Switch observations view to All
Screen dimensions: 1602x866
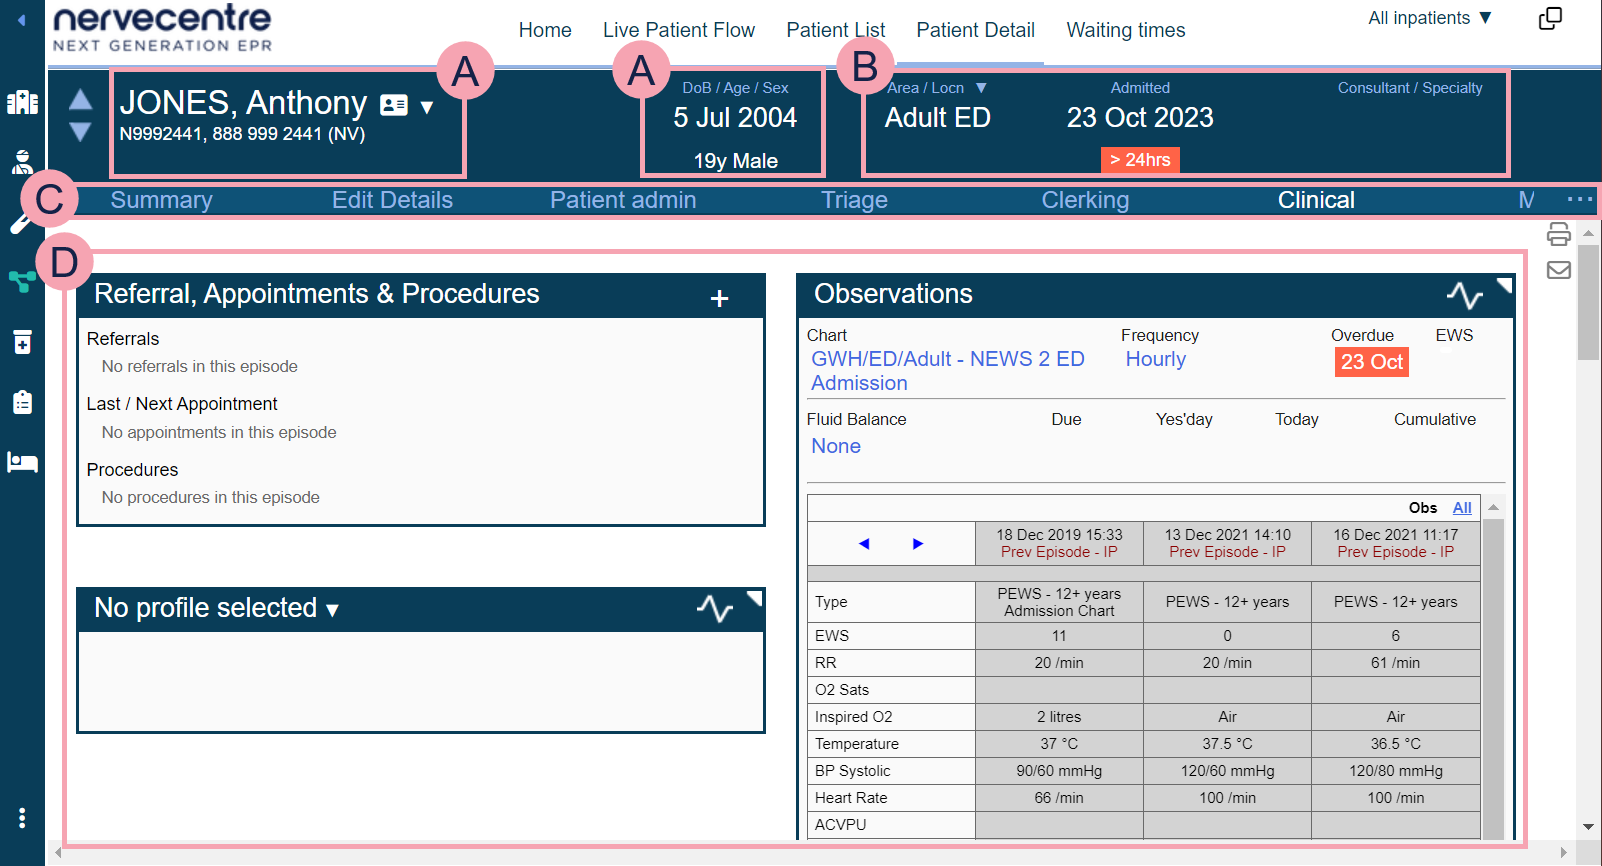pos(1461,508)
